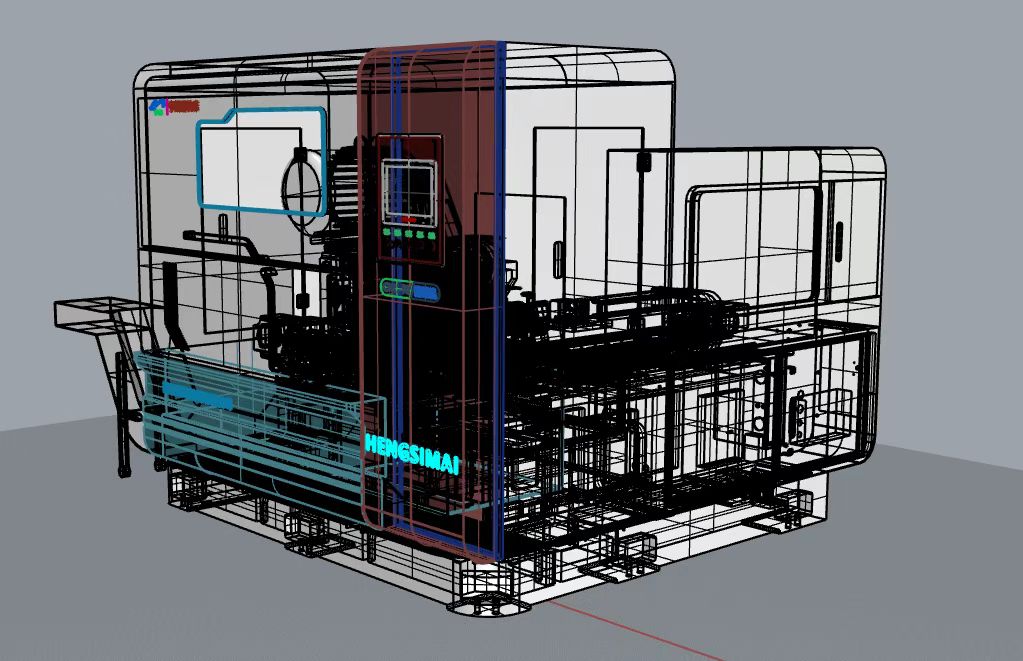Click the red indicator below the control screen
1023x661 pixels.
tap(410, 217)
